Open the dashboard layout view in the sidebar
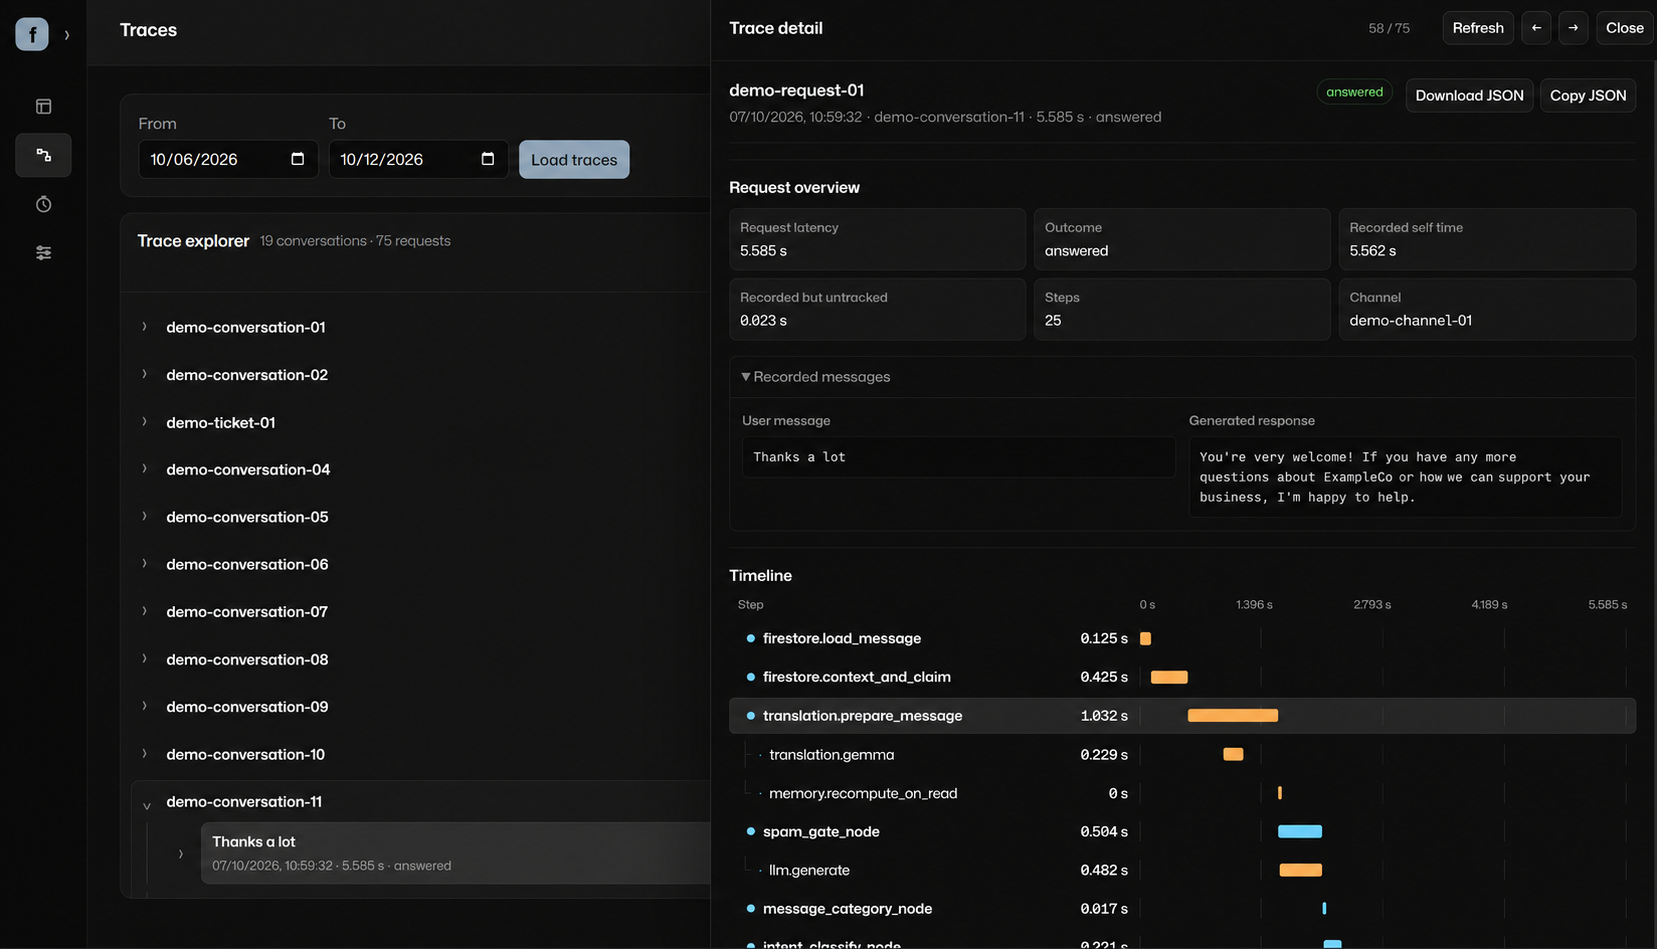Viewport: 1657px width, 949px height. (x=43, y=106)
